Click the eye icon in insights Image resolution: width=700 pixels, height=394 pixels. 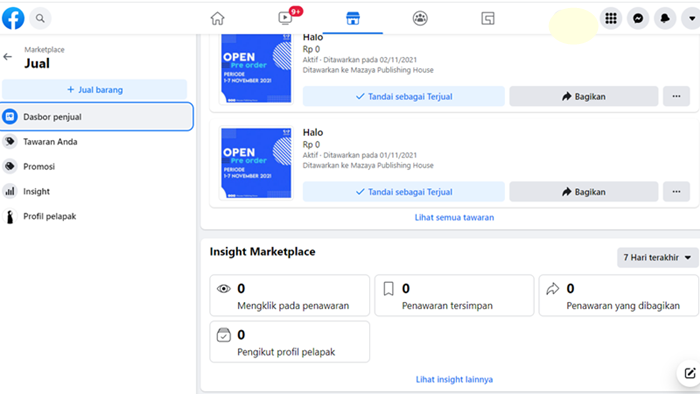224,289
